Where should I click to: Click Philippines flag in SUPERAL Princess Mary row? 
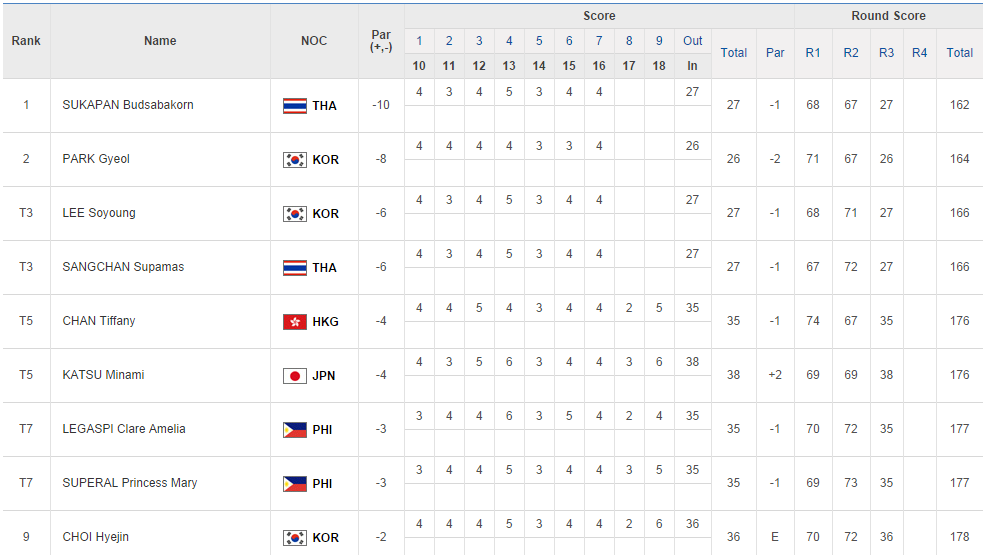[x=295, y=484]
